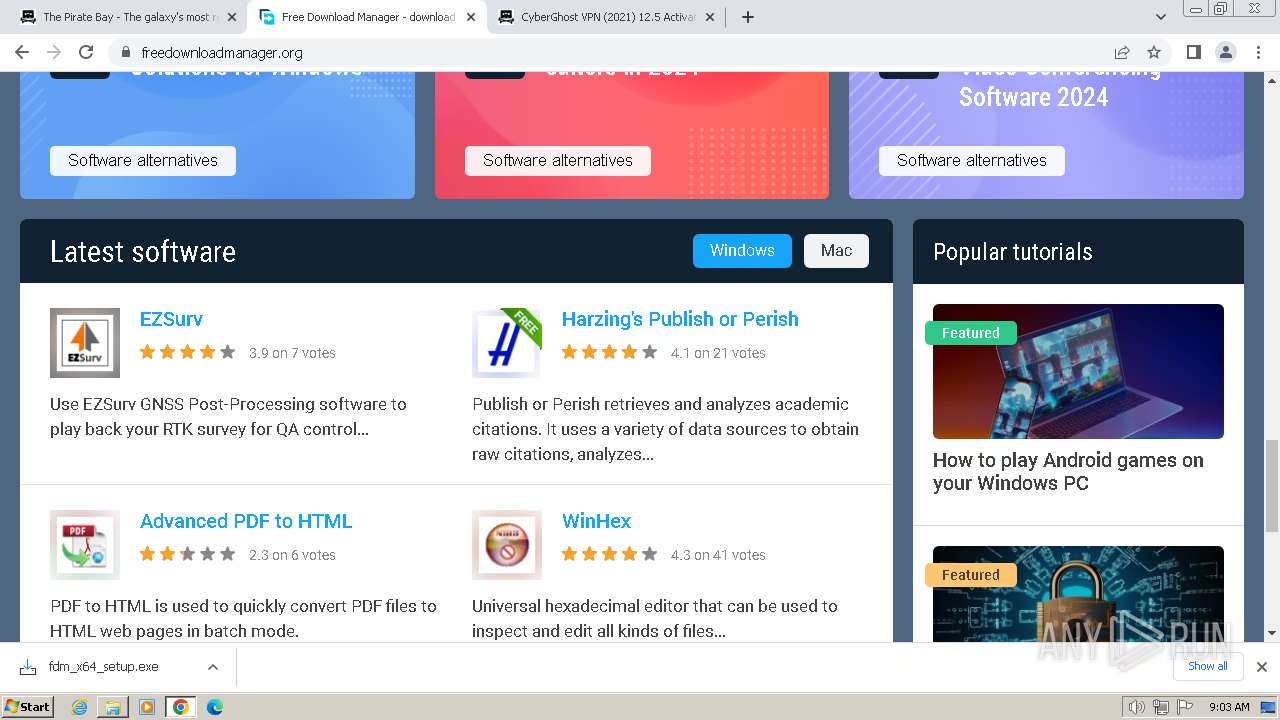This screenshot has height=720, width=1280.
Task: Close the CyberGhost VPN tab
Action: coord(710,17)
